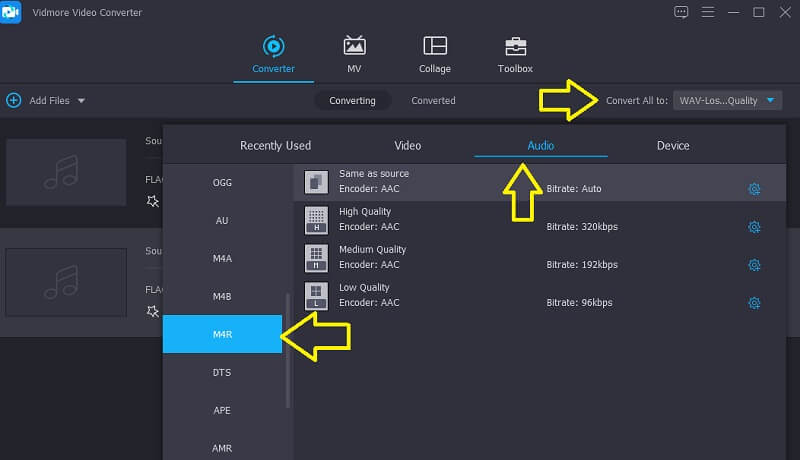Show the Converted list
Screen dimensions: 800x460
click(x=433, y=100)
